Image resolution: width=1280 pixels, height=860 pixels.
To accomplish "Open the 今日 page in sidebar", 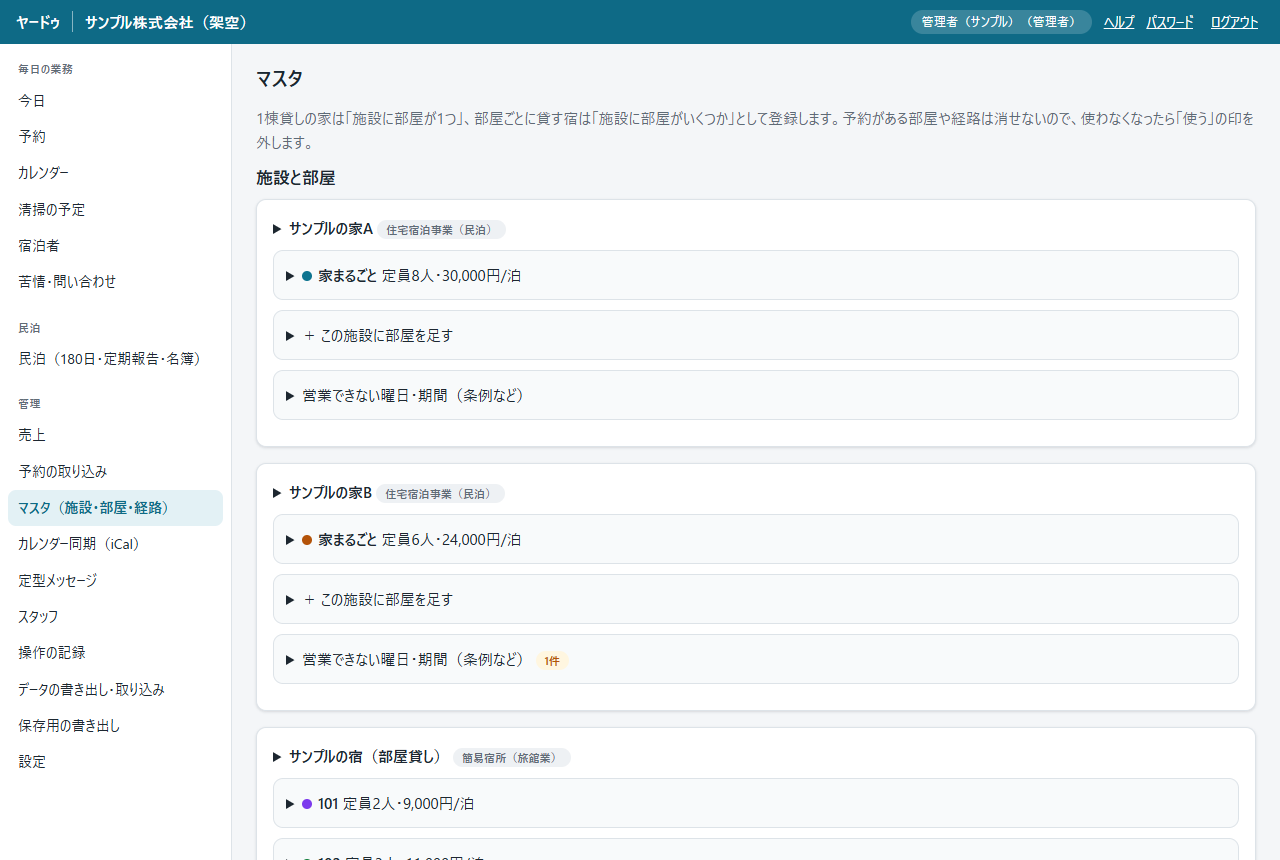I will (x=115, y=100).
